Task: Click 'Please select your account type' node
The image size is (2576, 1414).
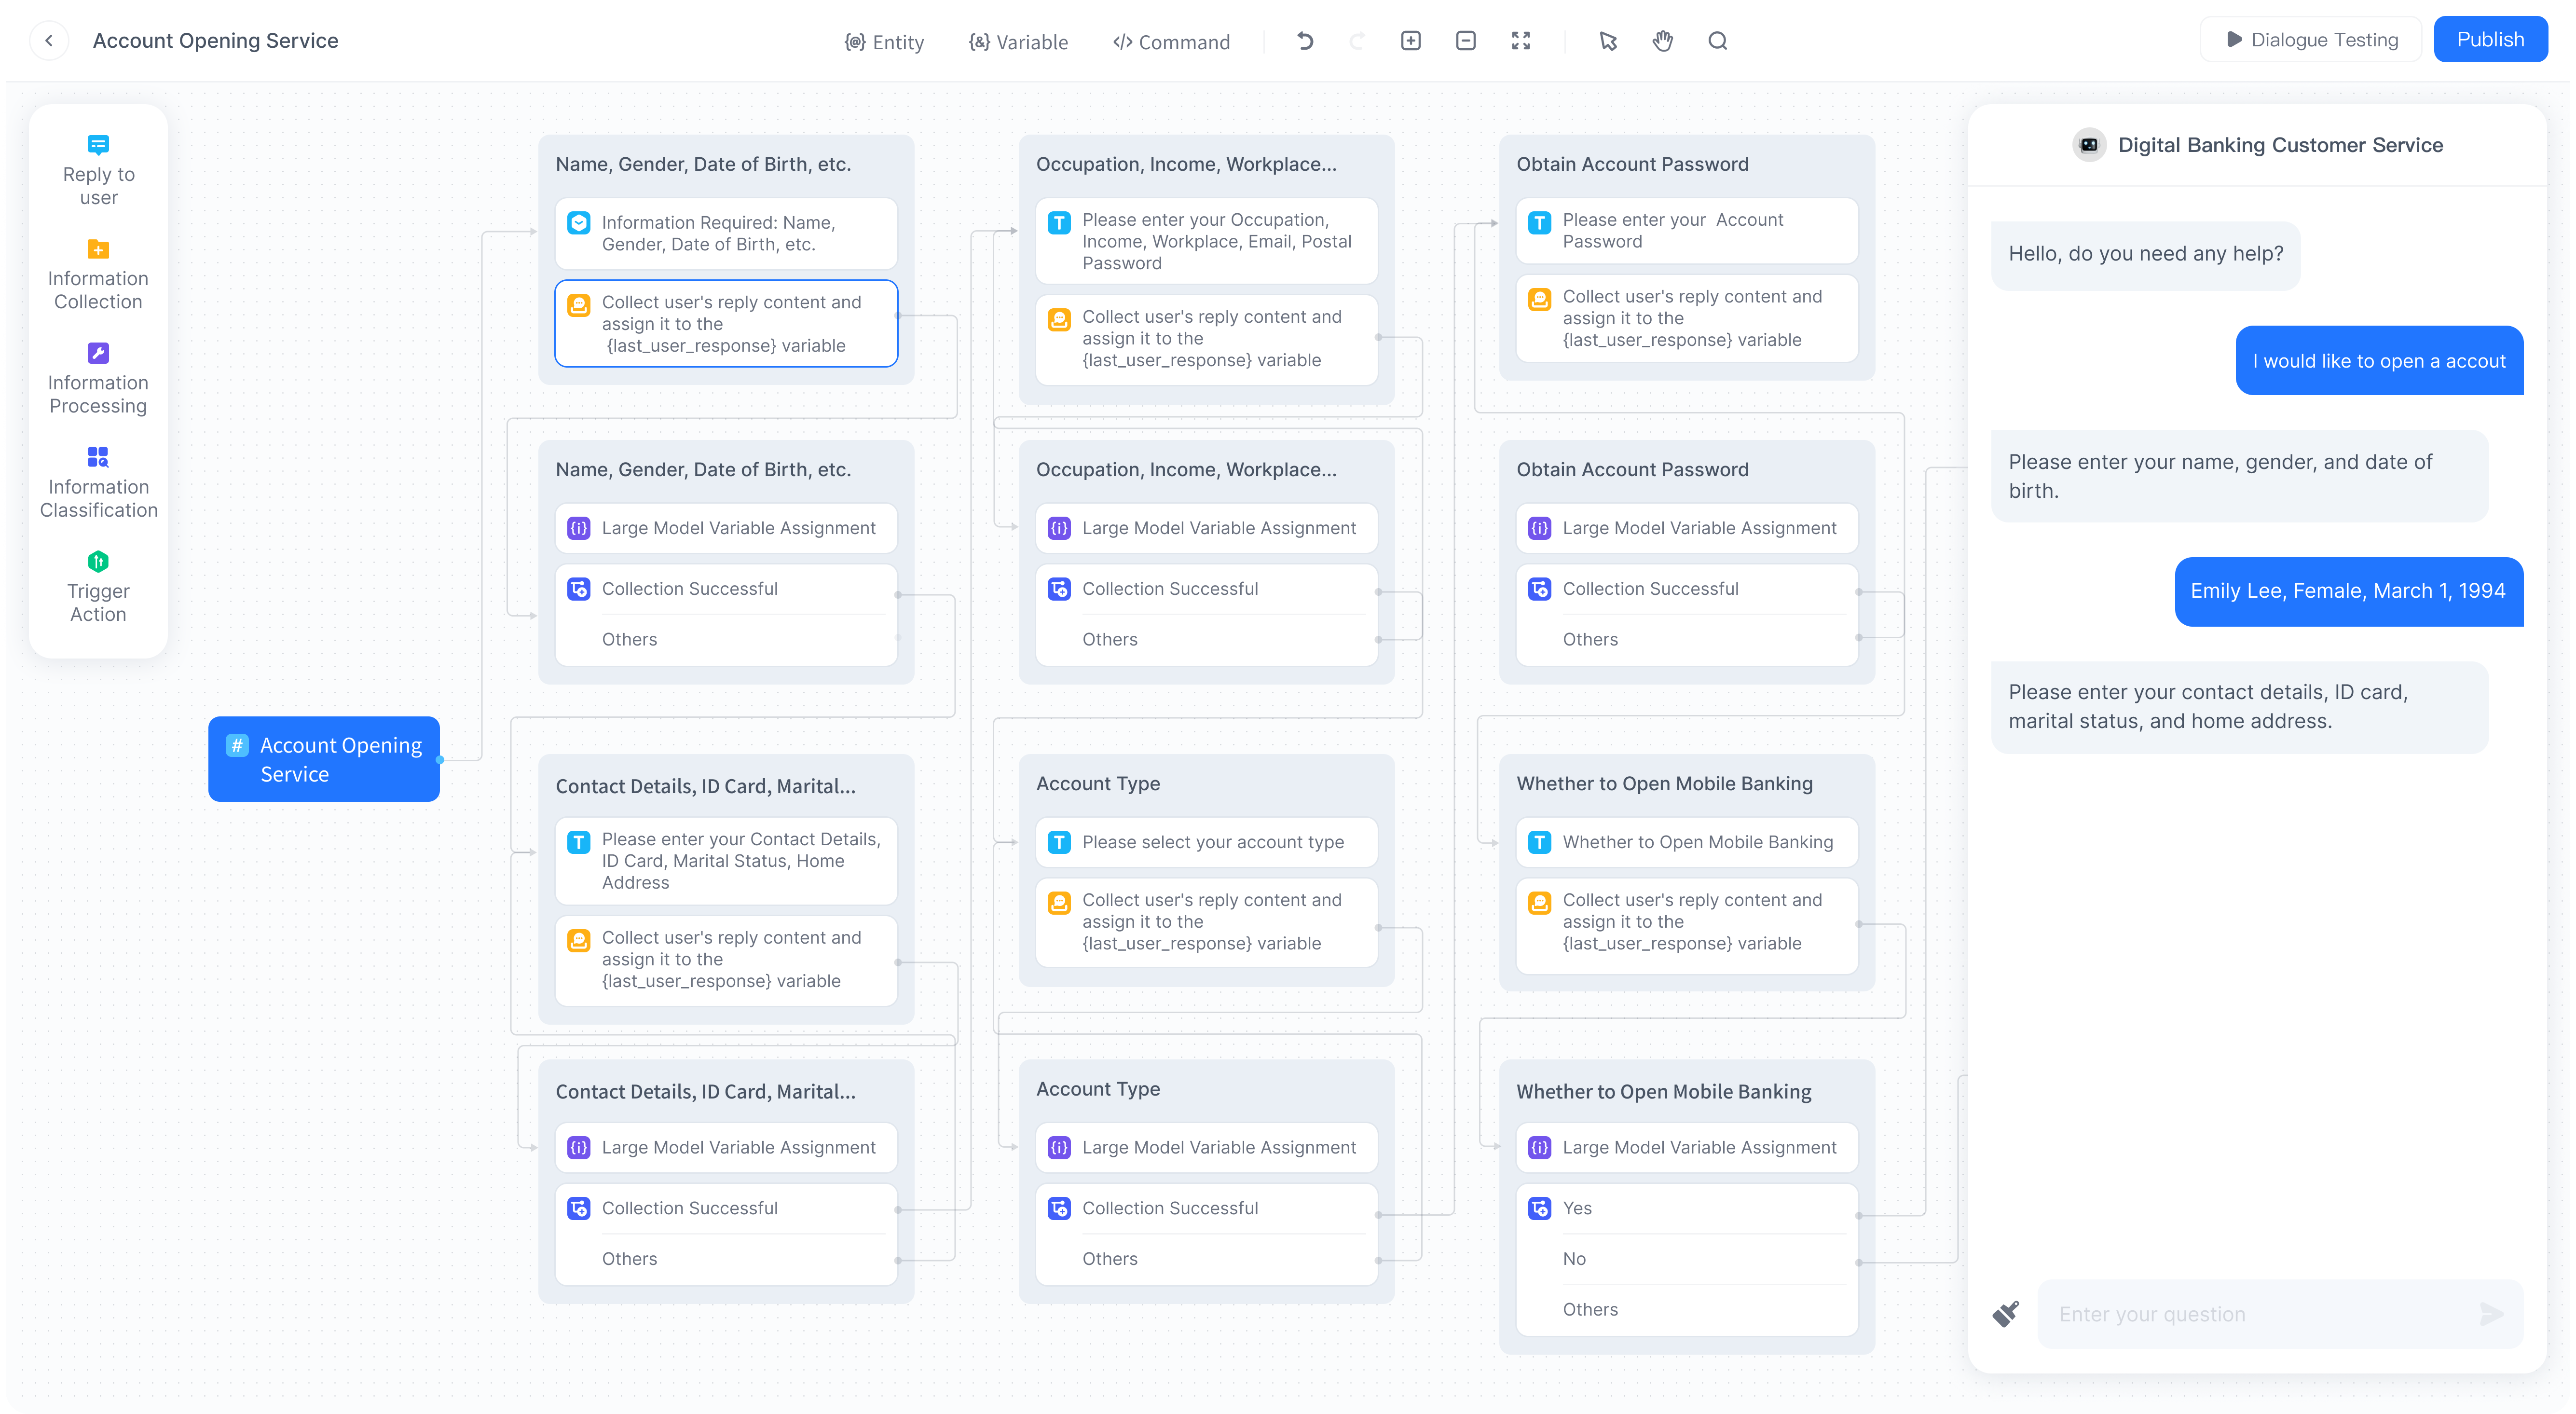Action: point(1206,842)
